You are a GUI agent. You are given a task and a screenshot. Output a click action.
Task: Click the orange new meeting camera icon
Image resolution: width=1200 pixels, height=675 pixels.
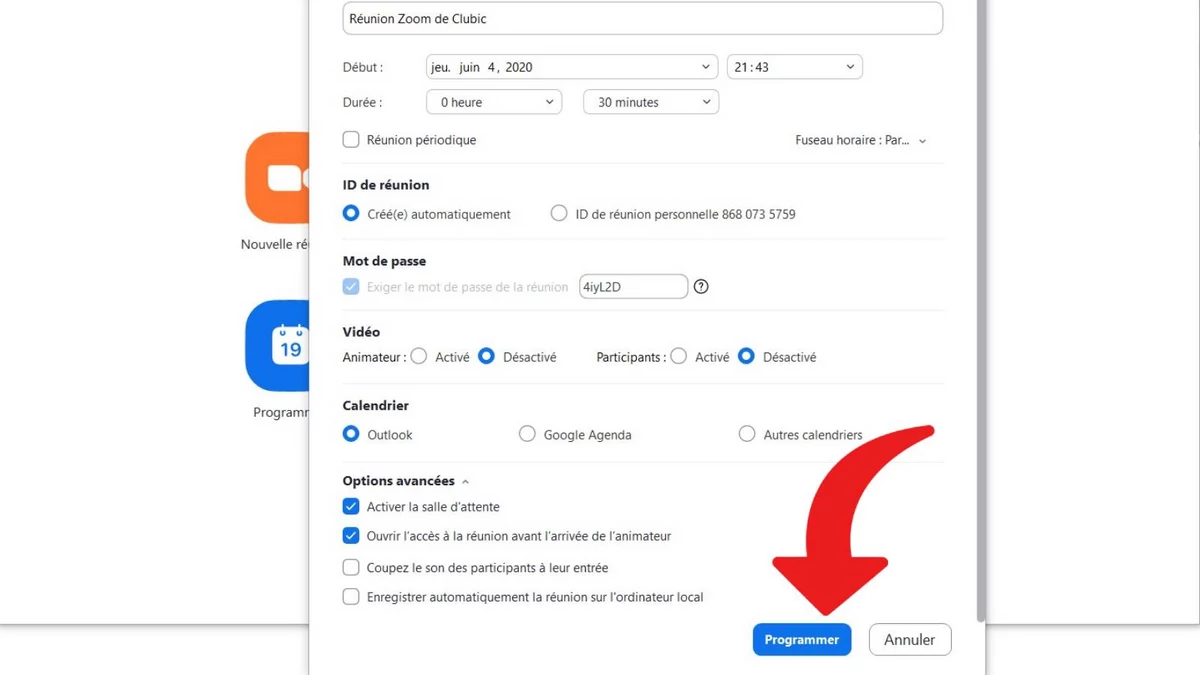click(278, 178)
